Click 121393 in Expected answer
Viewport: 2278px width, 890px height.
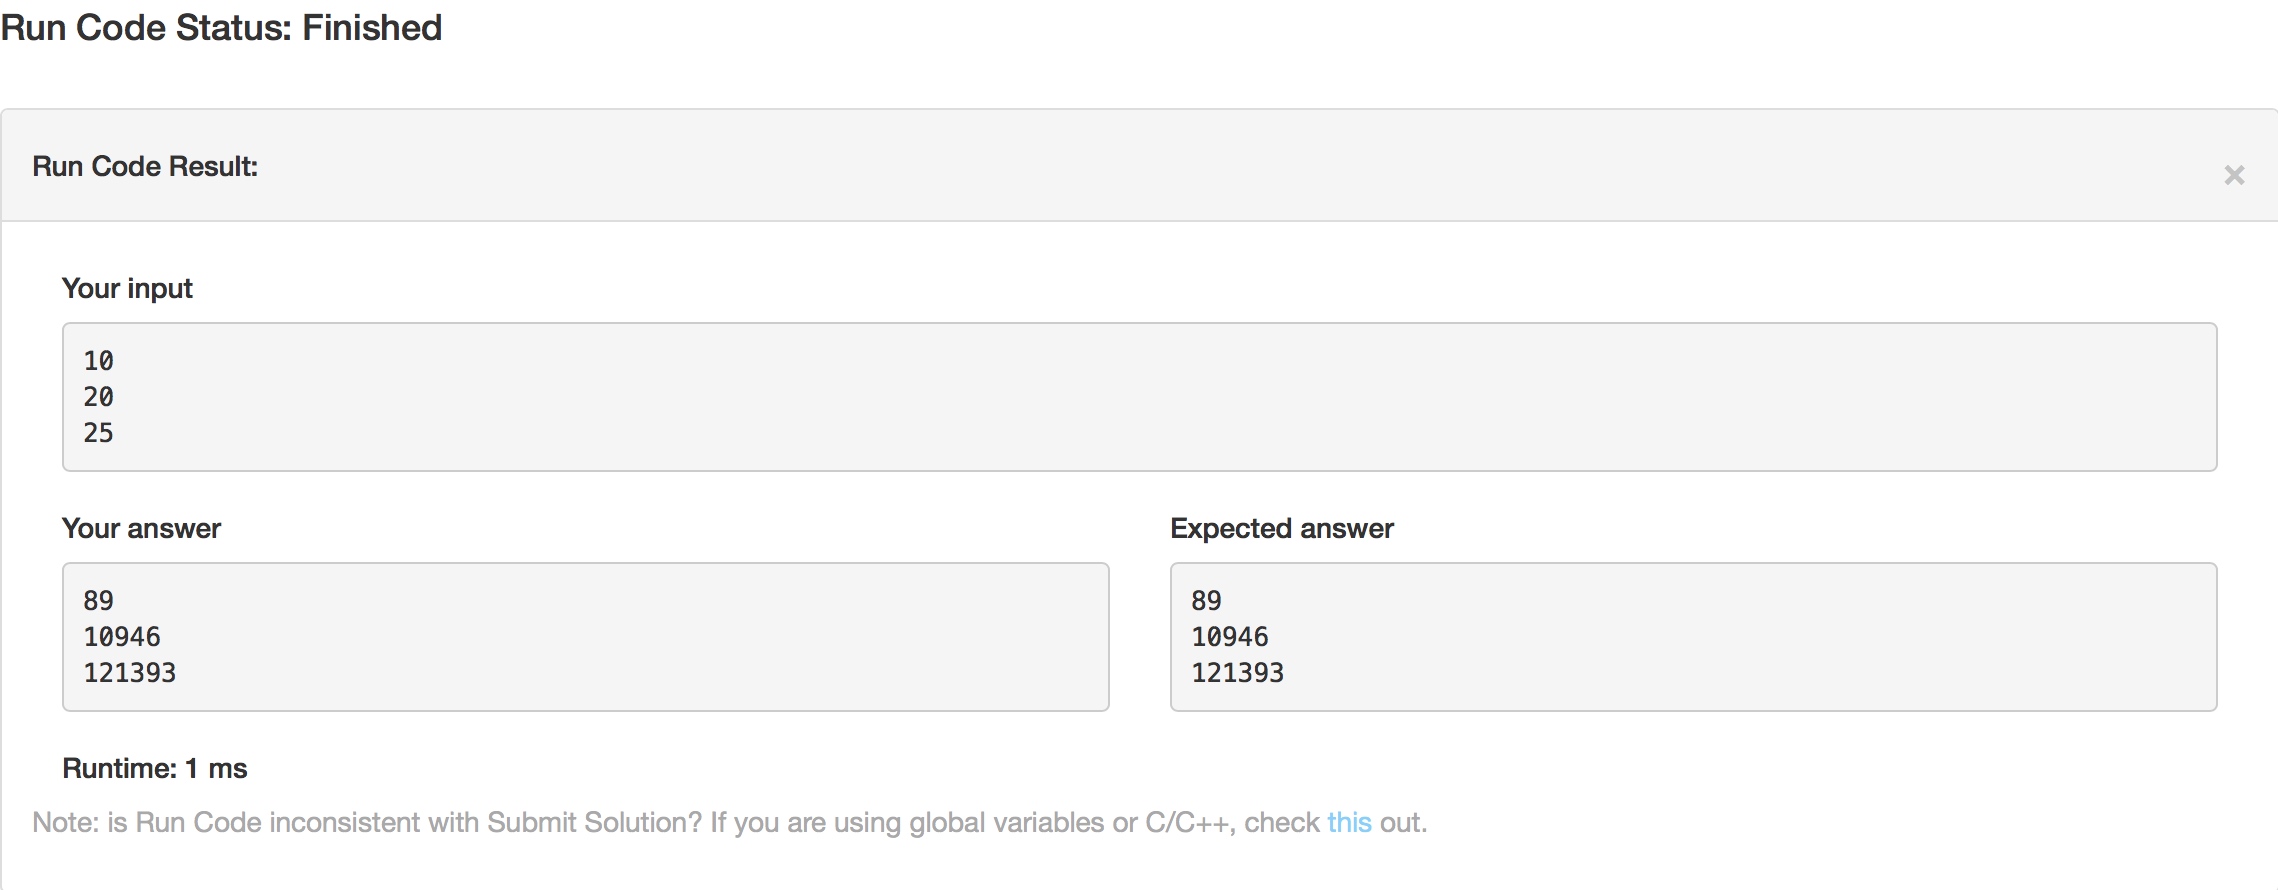(x=1238, y=673)
